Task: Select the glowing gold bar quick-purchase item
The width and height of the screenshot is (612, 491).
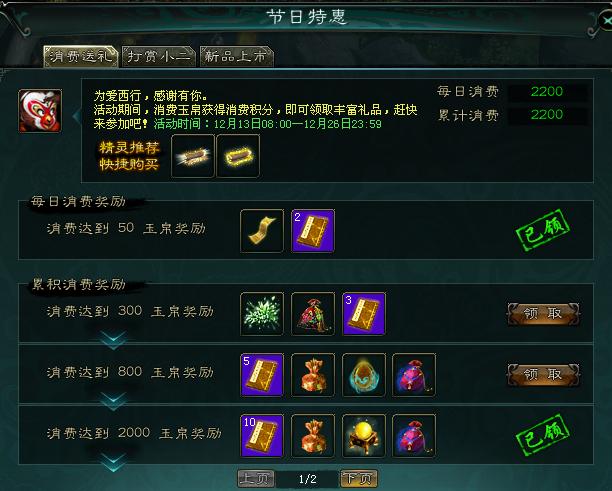Action: tap(238, 156)
